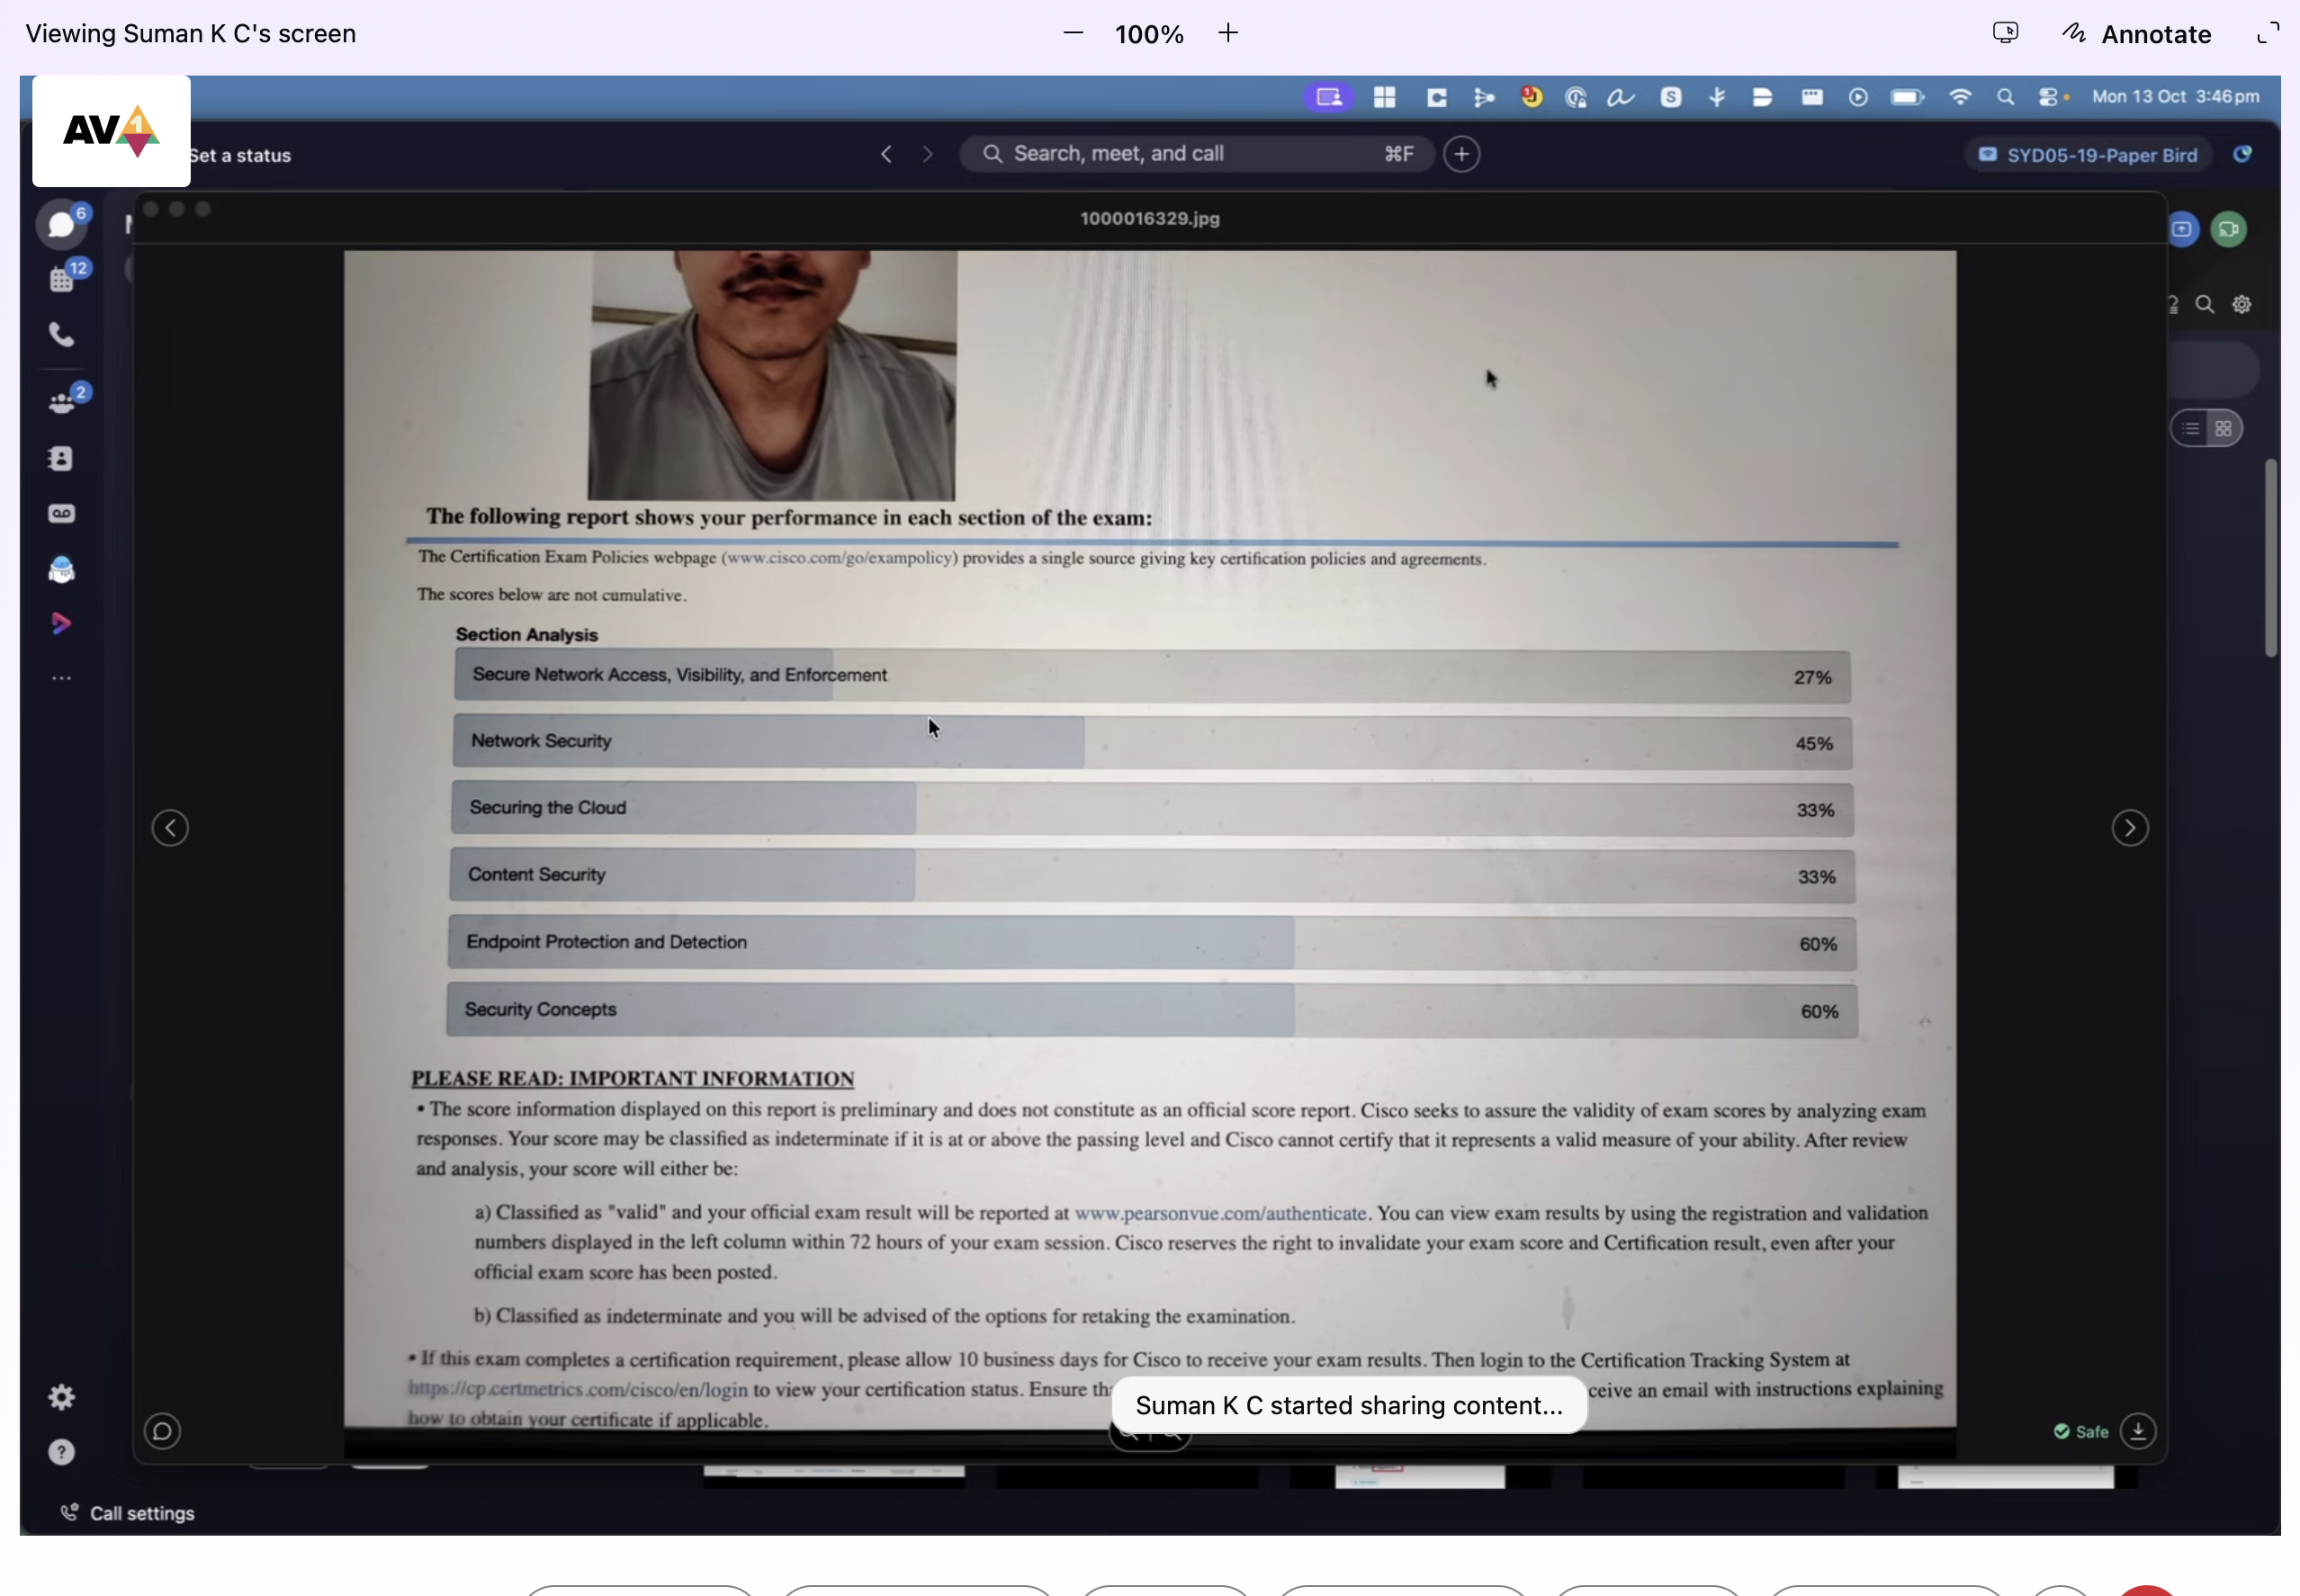Switch to grid view toggle
Image resolution: width=2300 pixels, height=1596 pixels.
coord(2223,429)
